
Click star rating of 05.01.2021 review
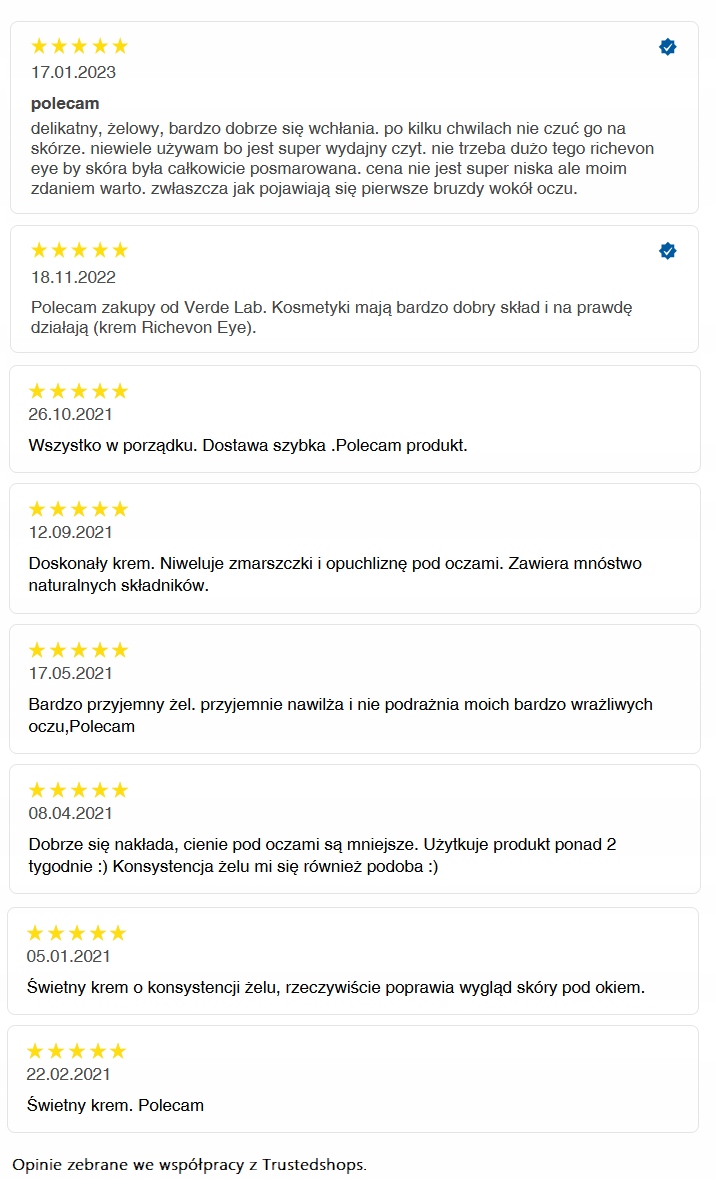(x=77, y=933)
